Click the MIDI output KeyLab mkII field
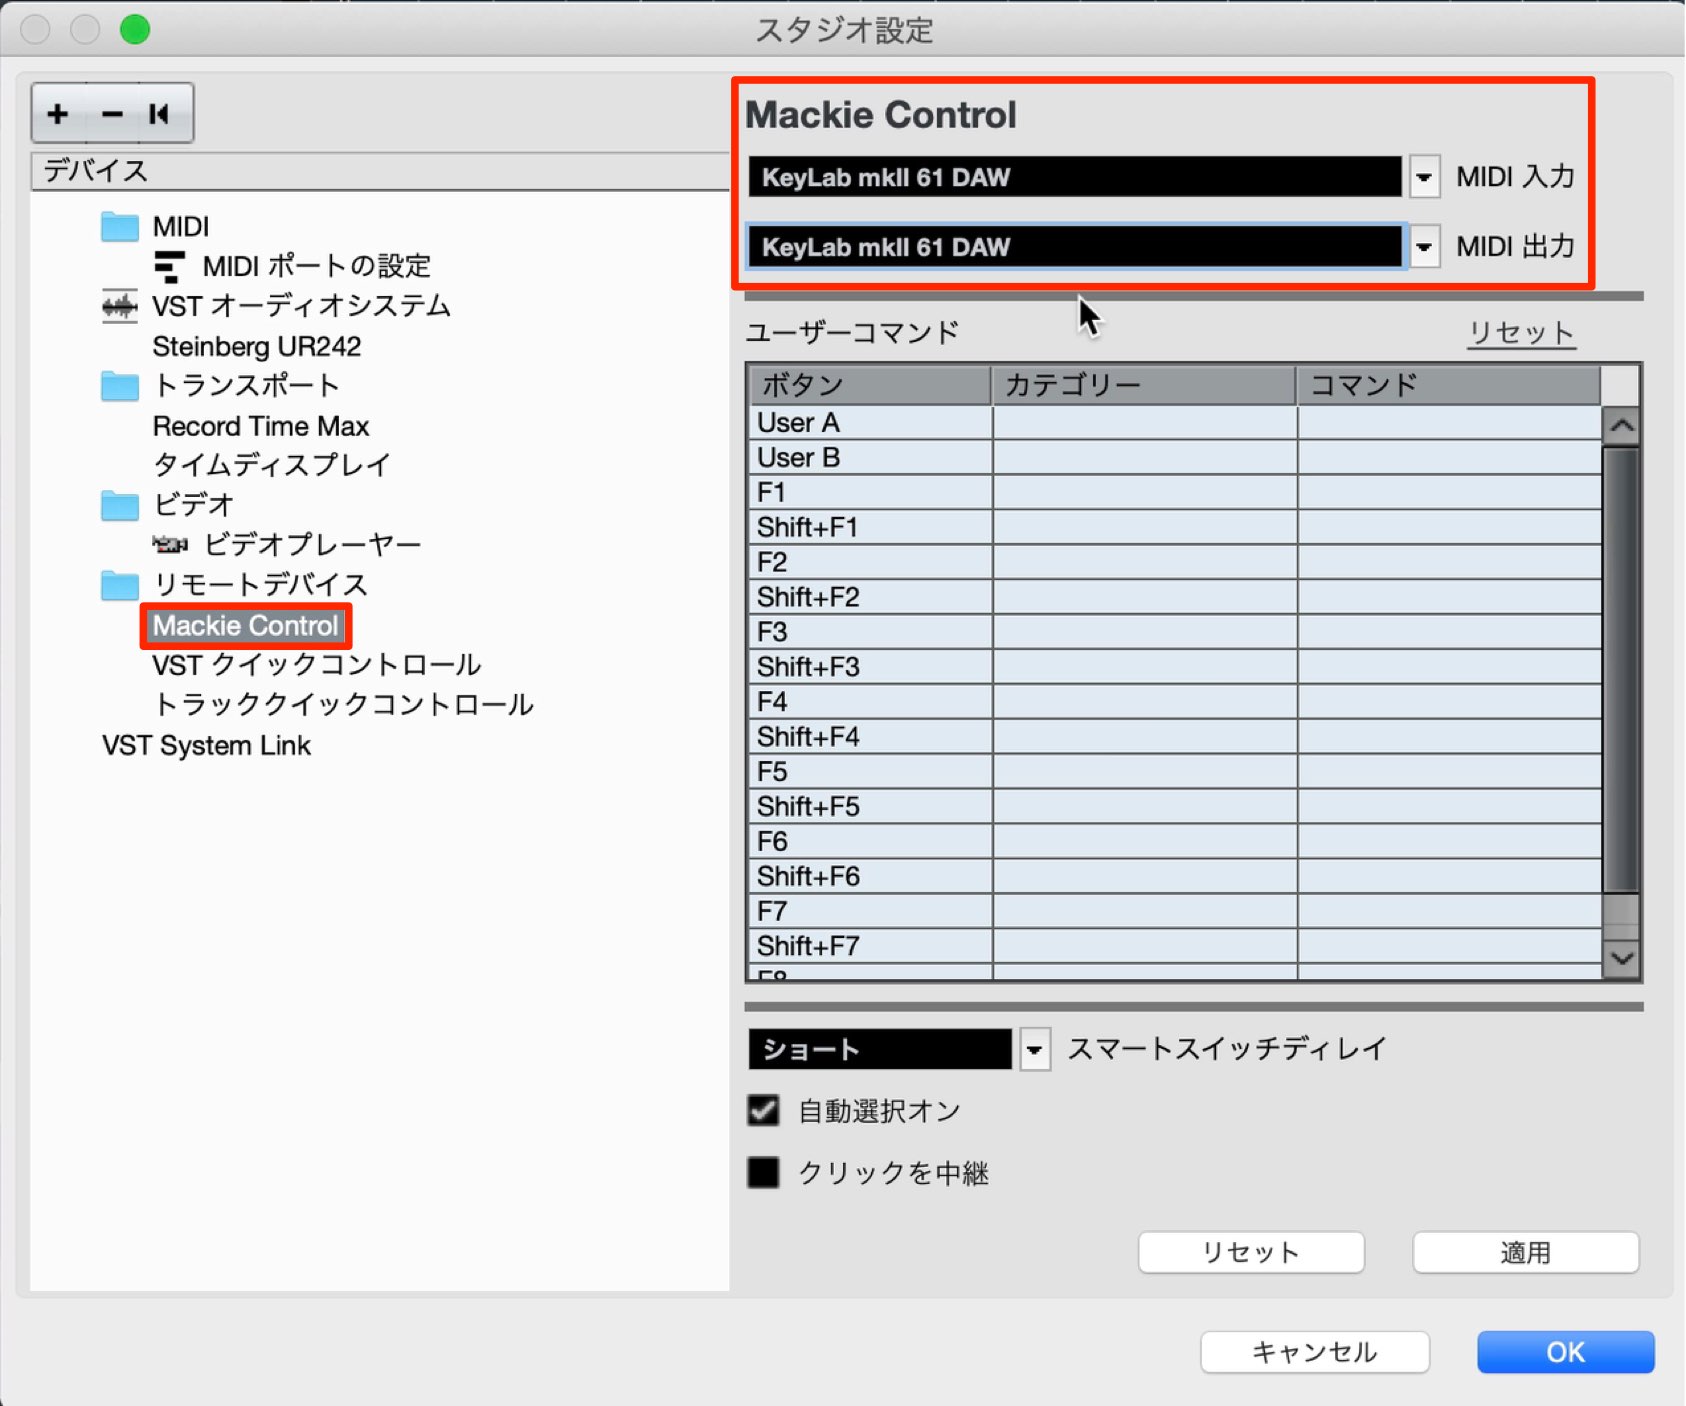The image size is (1686, 1406). coord(1075,246)
